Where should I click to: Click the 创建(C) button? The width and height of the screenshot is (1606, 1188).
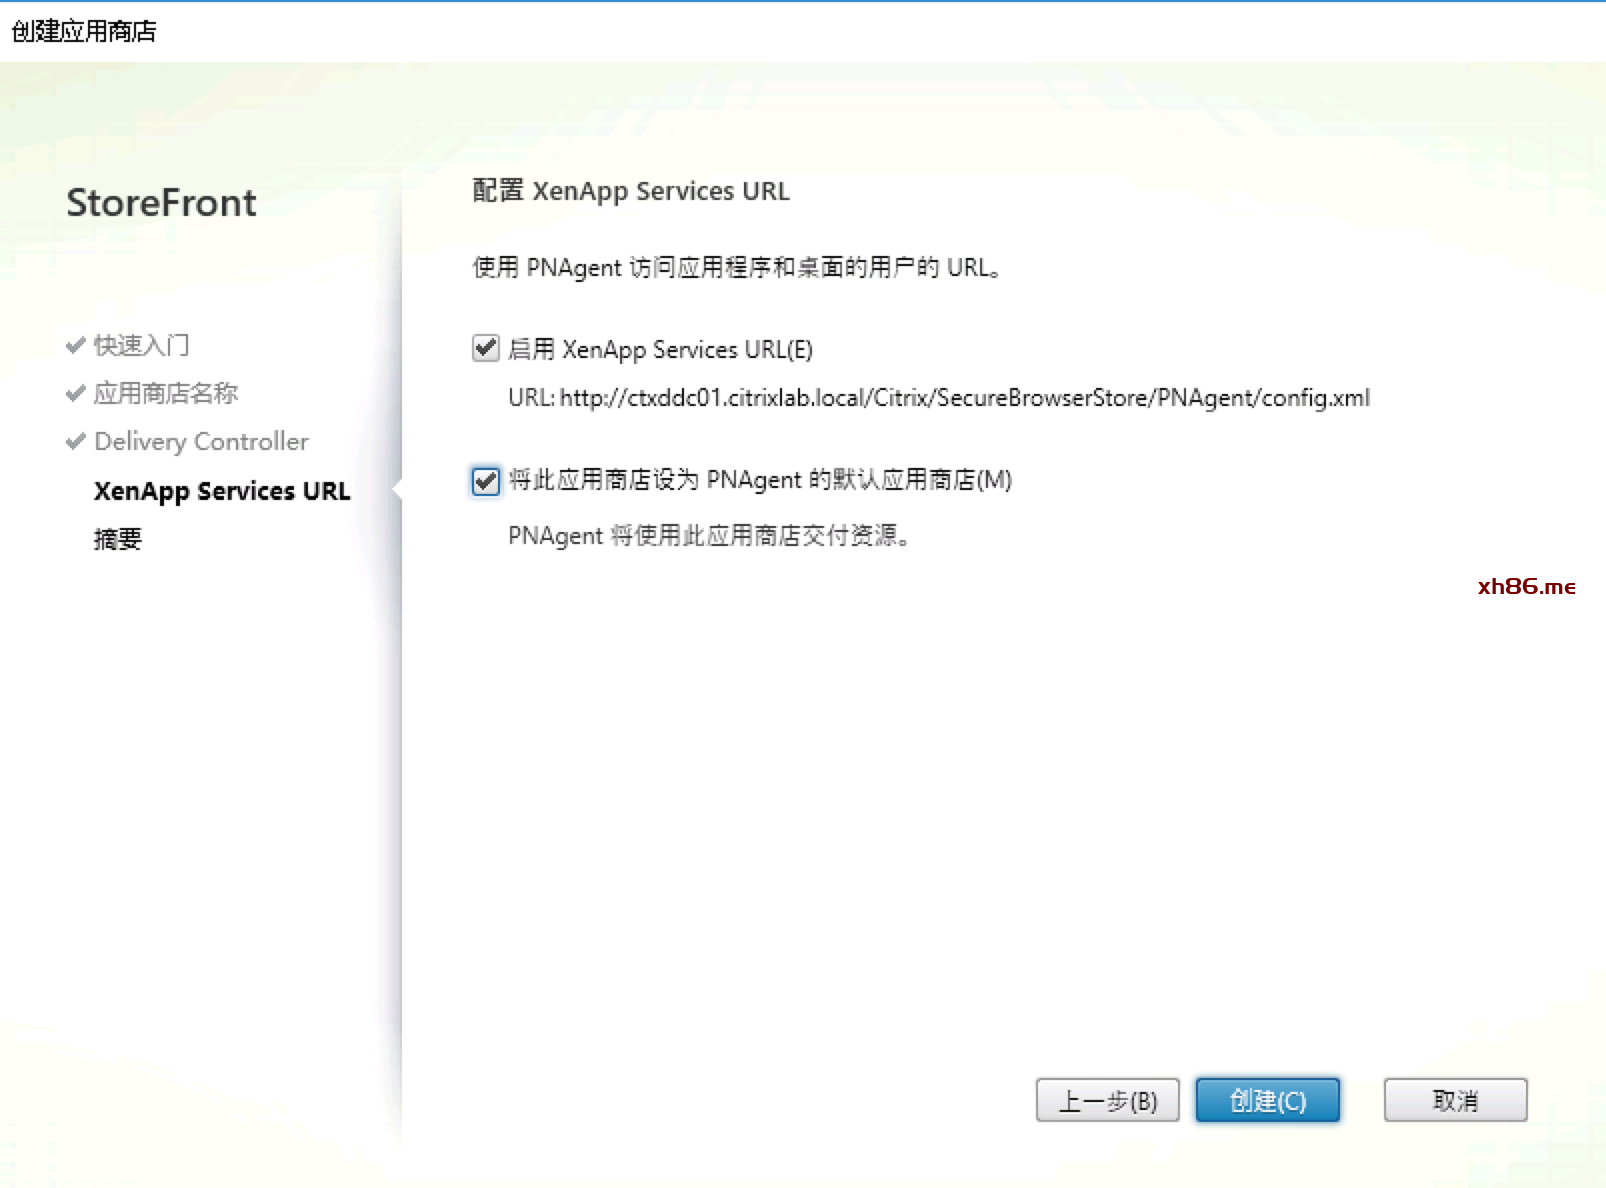click(x=1267, y=1101)
